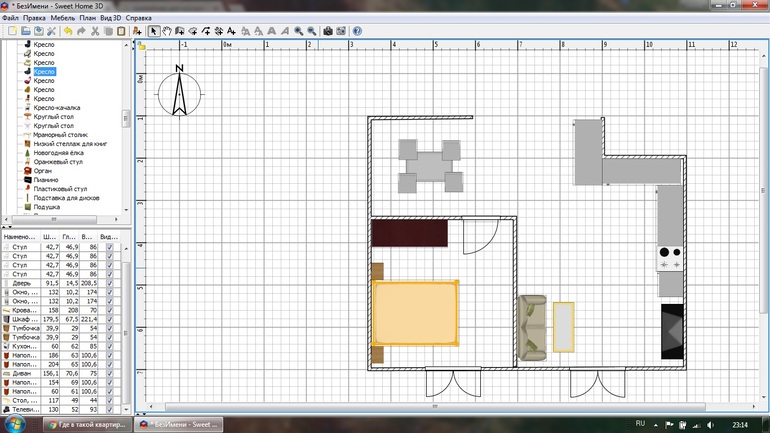Screen dimensions: 770x433
Task: Activate the Select arrow tool
Action: (x=153, y=31)
